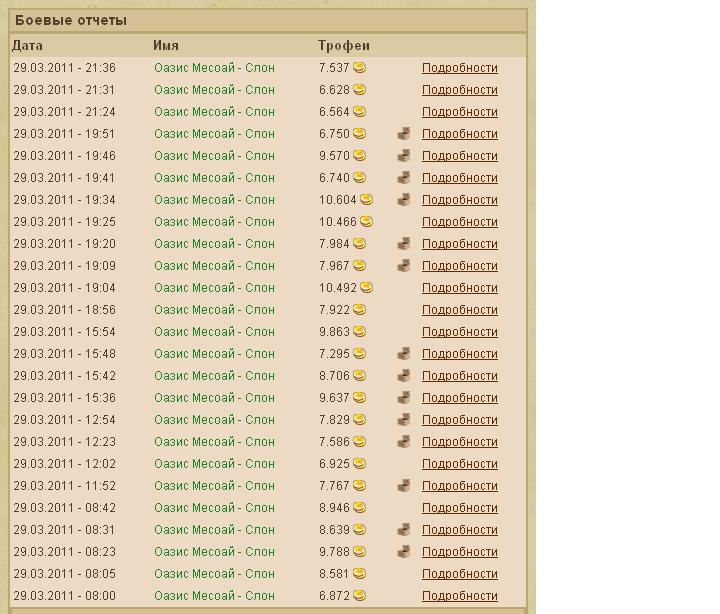The height and width of the screenshot is (614, 720).
Task: Click the cargo box icon in 19:09 row
Action: 404,265
